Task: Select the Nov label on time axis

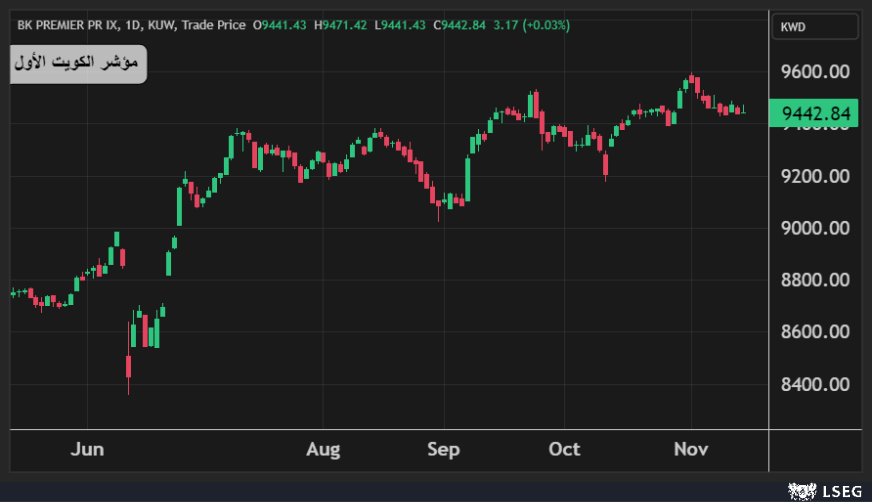Action: (x=690, y=449)
